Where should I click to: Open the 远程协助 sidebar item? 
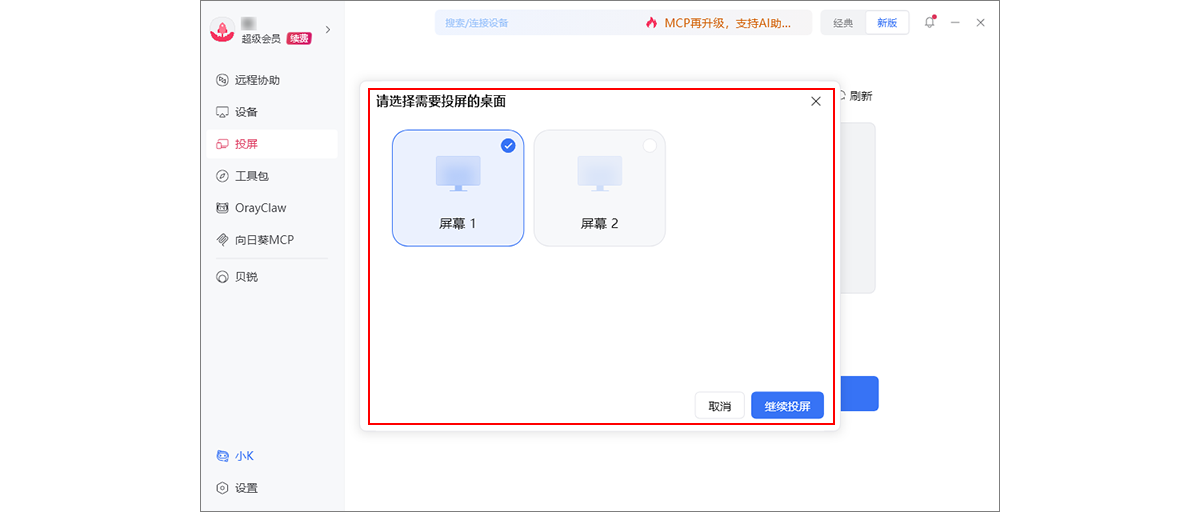272,80
